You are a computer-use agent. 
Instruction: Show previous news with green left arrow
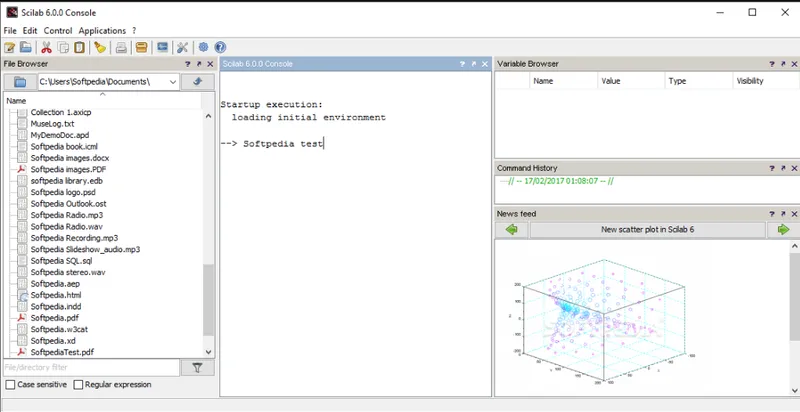coord(512,230)
